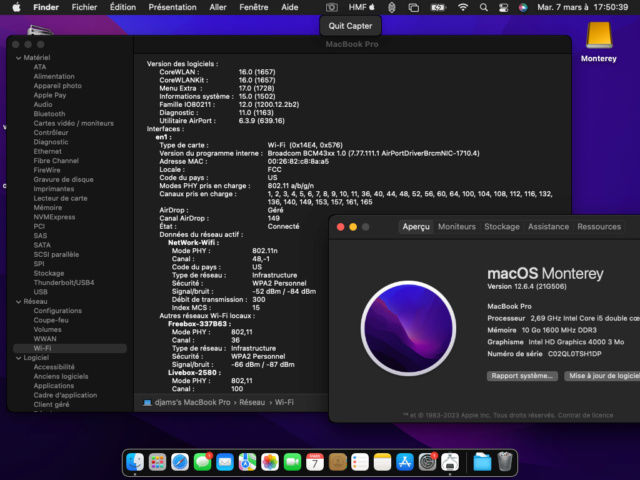The image size is (640, 480).
Task: Click the battery status icon
Action: (438, 7)
